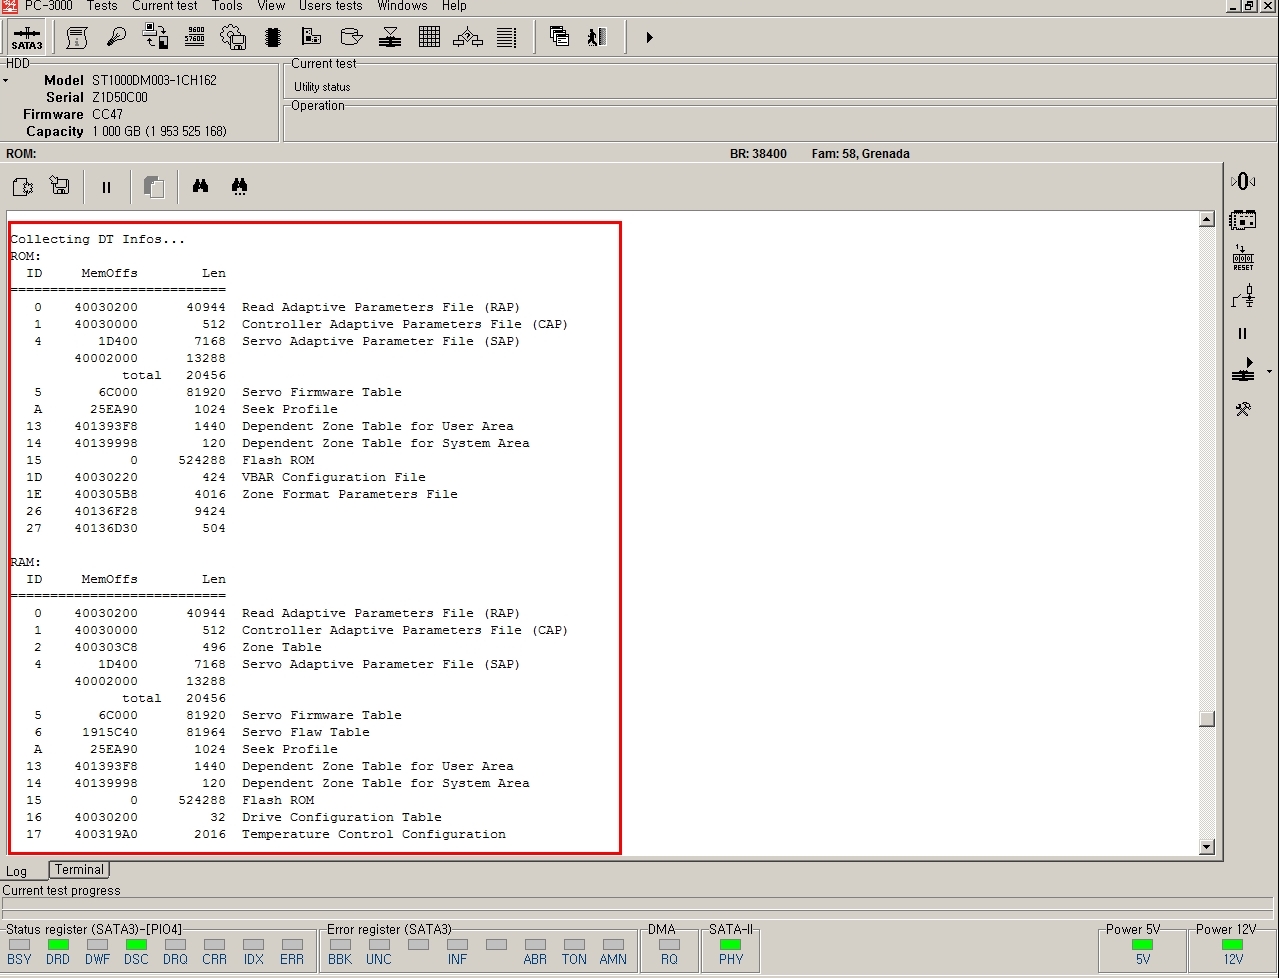
Task: Click the computer-to-device transfer icon
Action: click(156, 38)
